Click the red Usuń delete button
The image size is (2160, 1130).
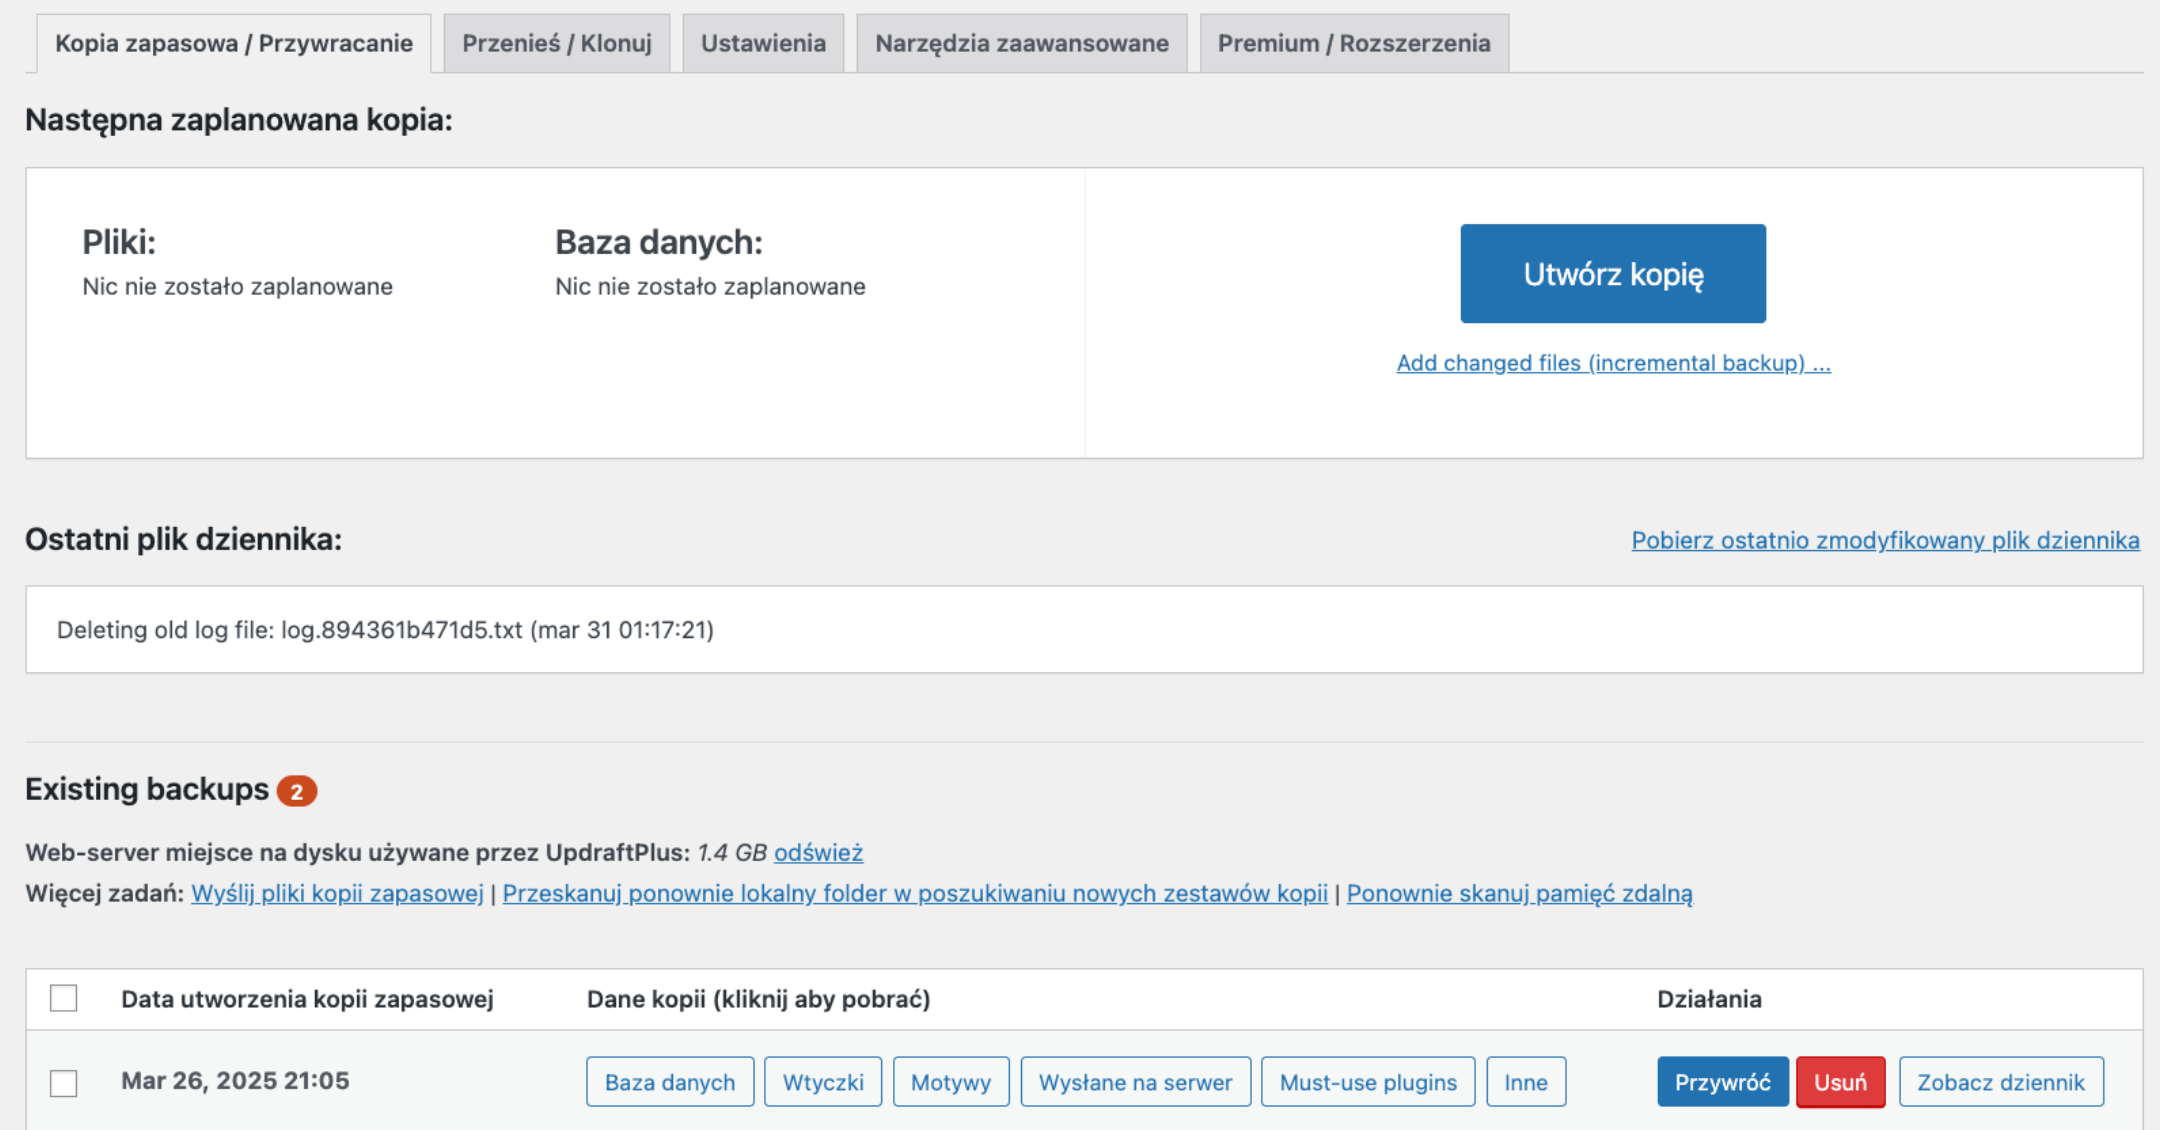point(1840,1082)
